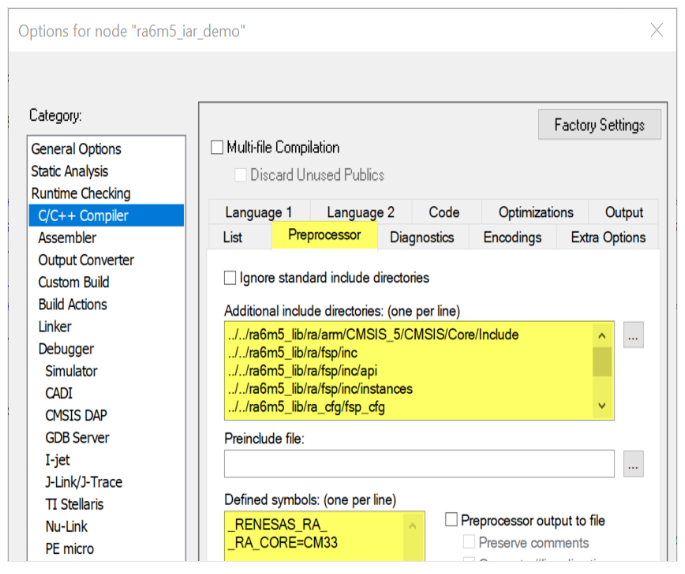Click the include directories scrollbar thumb
Image resolution: width=685 pixels, height=574 pixels.
(602, 362)
